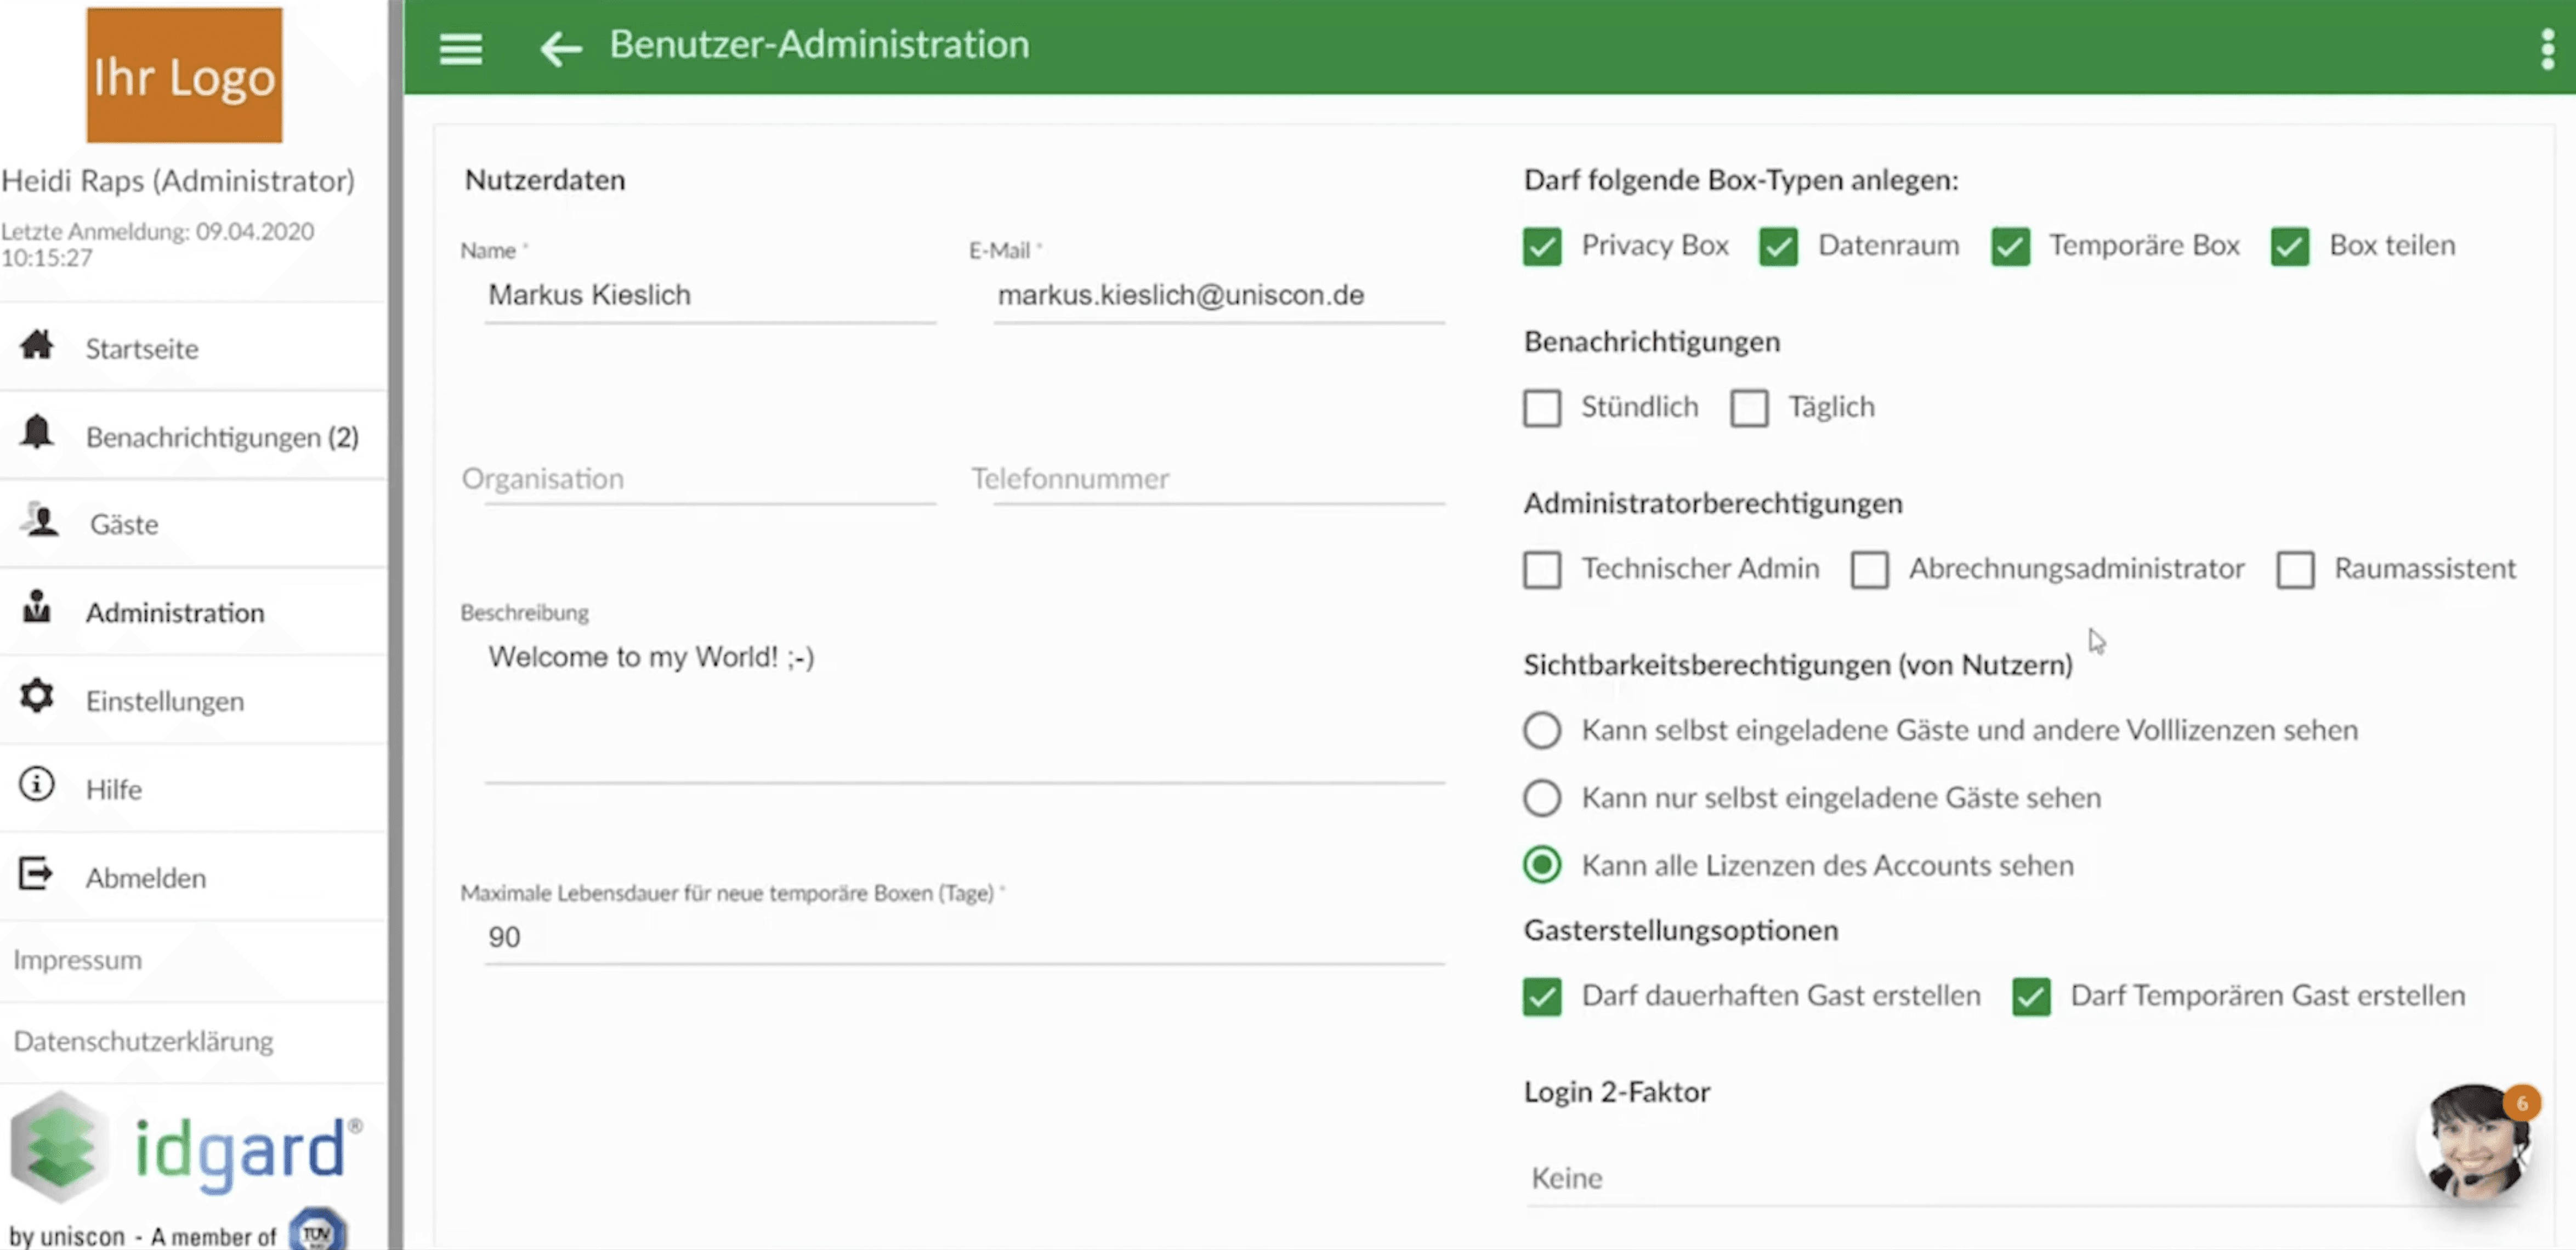Open the Benachrichtigungen bell icon
Screen dimensions: 2576x1250
pyautogui.click(x=37, y=434)
